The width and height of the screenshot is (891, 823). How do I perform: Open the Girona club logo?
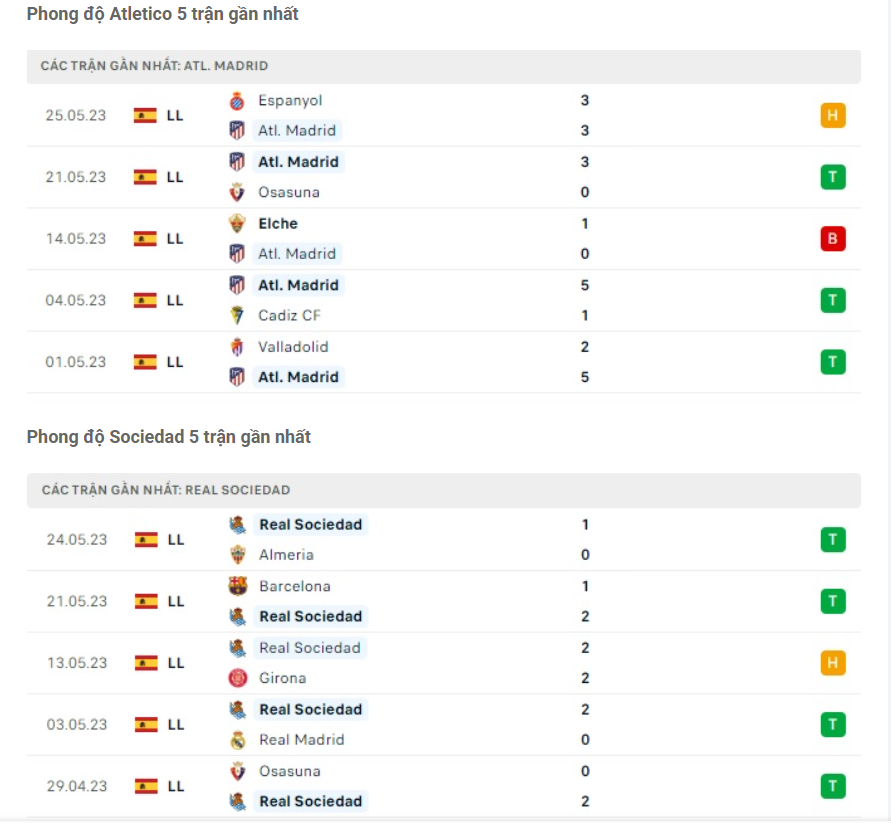point(237,678)
